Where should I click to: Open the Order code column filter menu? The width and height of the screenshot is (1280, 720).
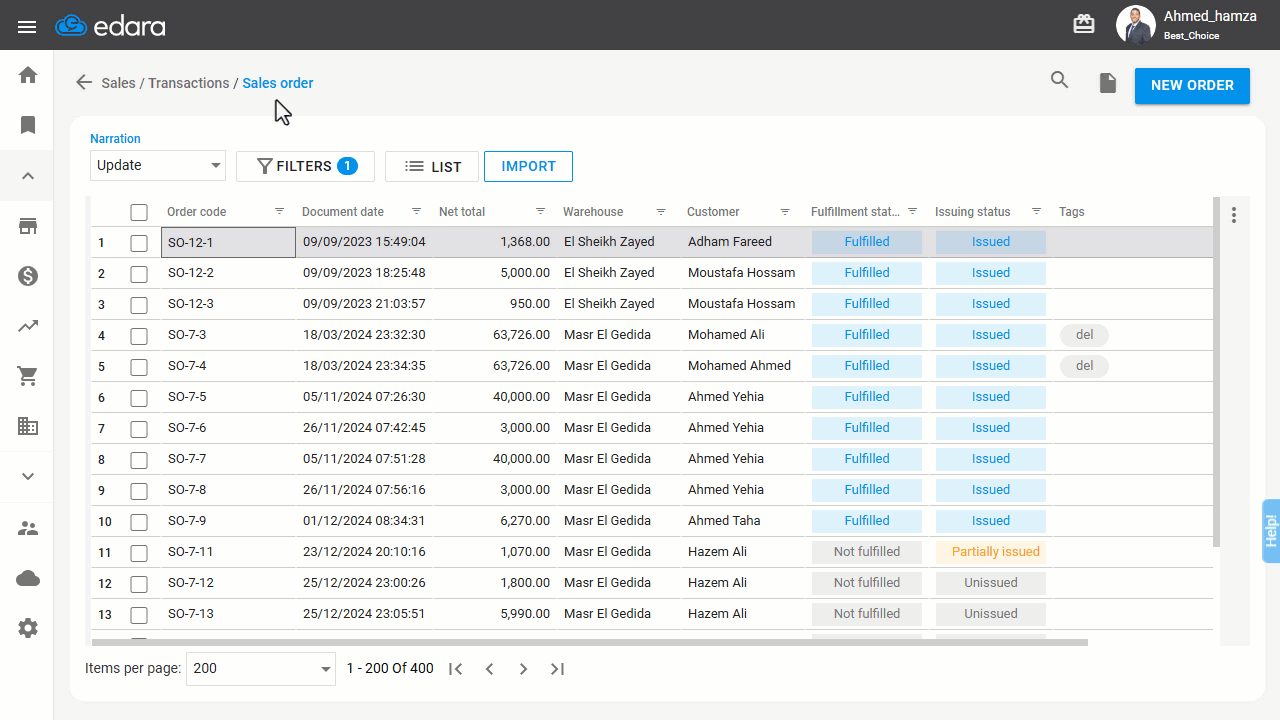tap(280, 211)
